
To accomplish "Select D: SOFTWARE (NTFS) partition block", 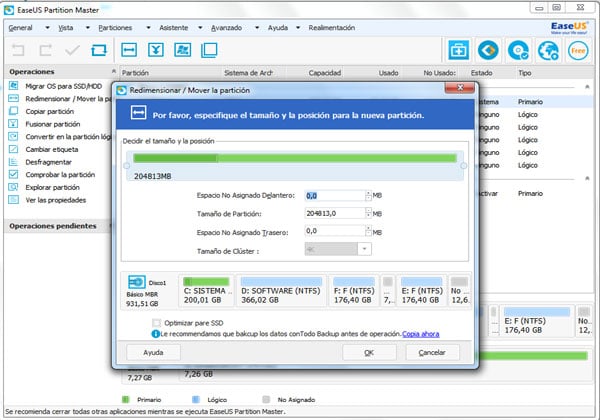I will pyautogui.click(x=281, y=291).
